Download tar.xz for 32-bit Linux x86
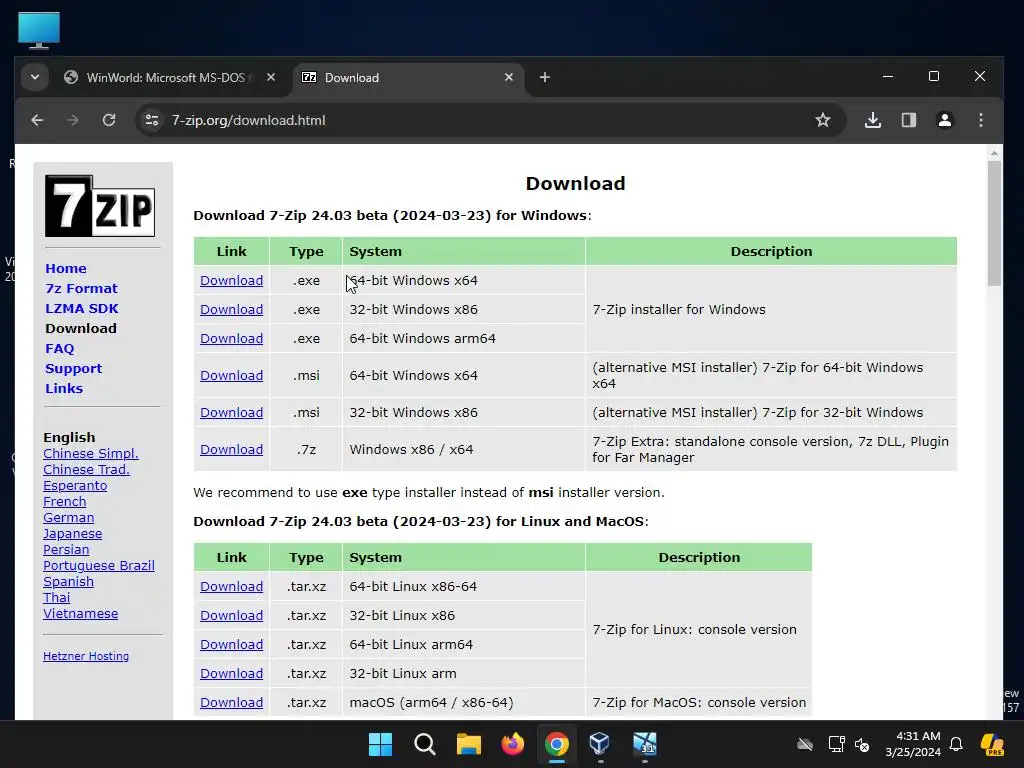Image resolution: width=1024 pixels, height=768 pixels. (x=231, y=615)
